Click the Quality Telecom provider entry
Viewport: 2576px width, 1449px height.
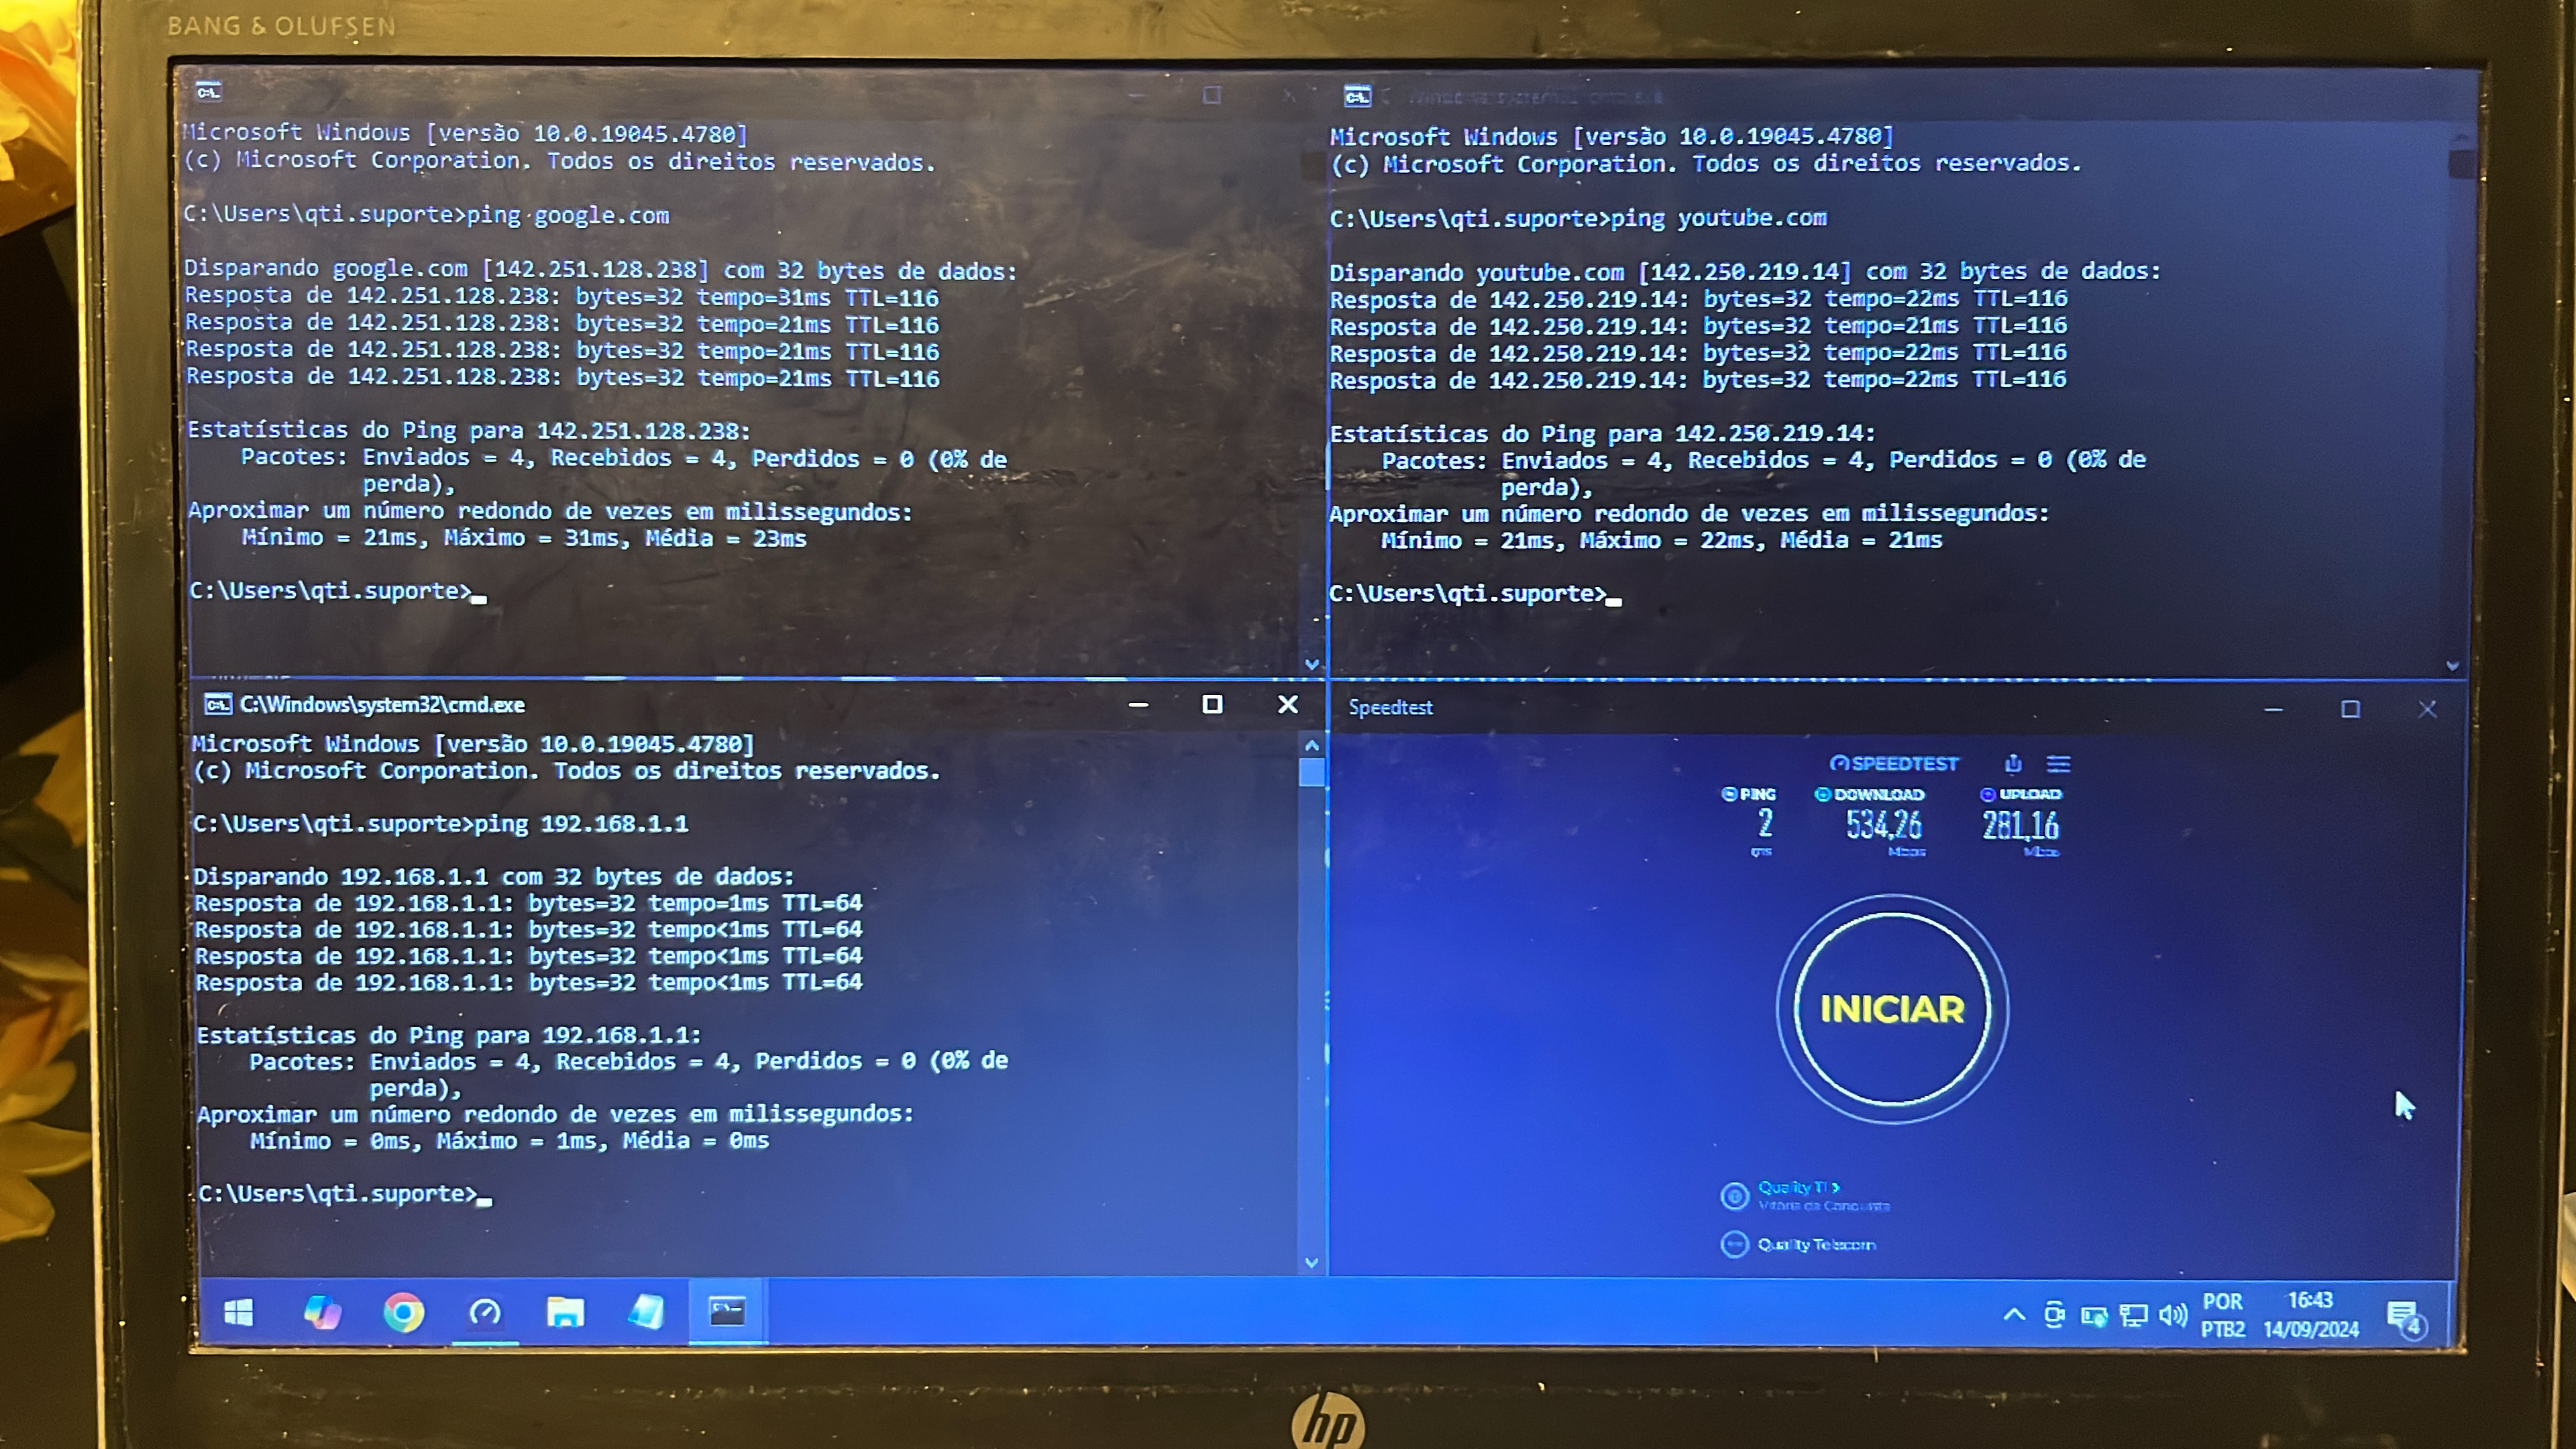click(1815, 1245)
